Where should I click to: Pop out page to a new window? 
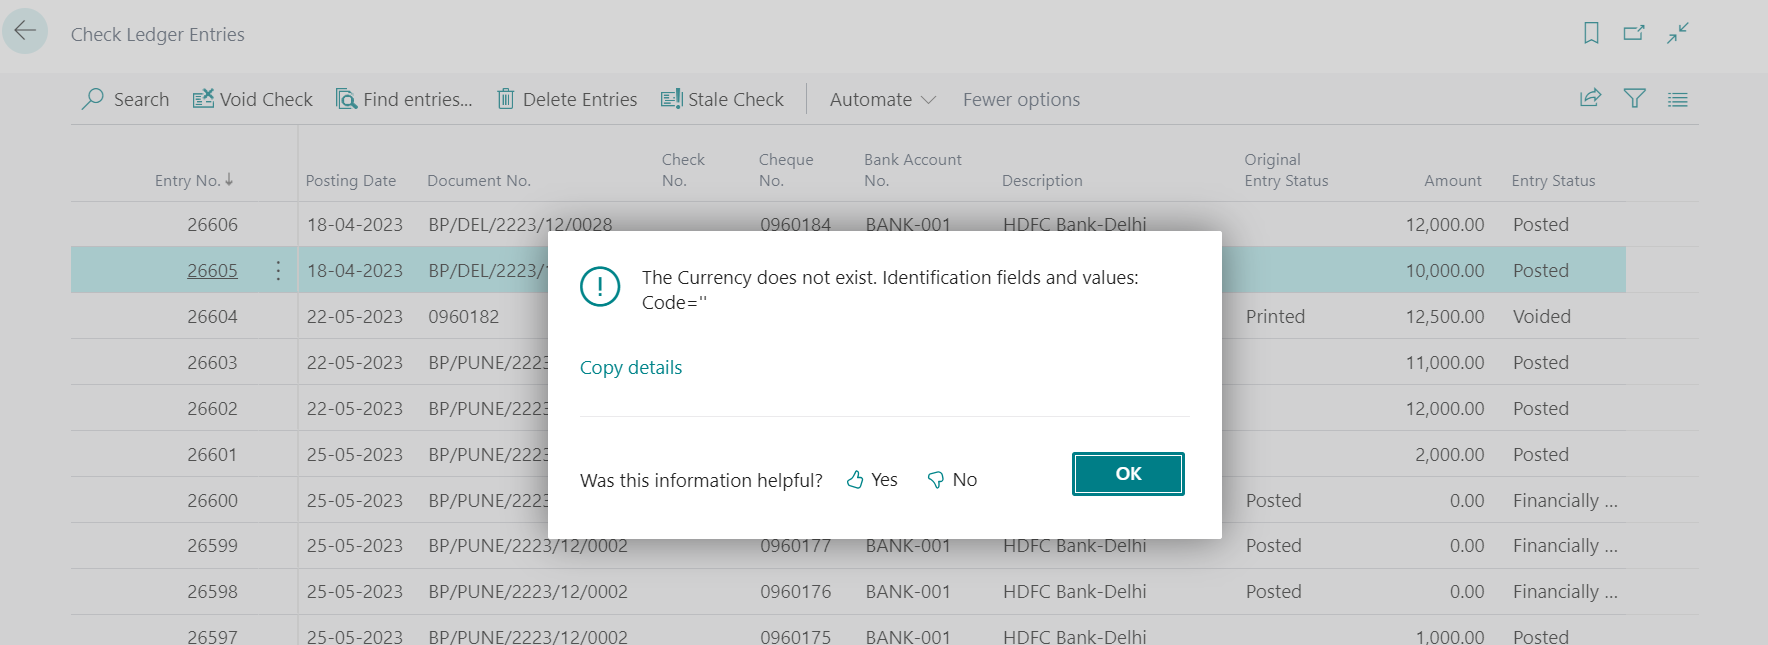[1634, 32]
